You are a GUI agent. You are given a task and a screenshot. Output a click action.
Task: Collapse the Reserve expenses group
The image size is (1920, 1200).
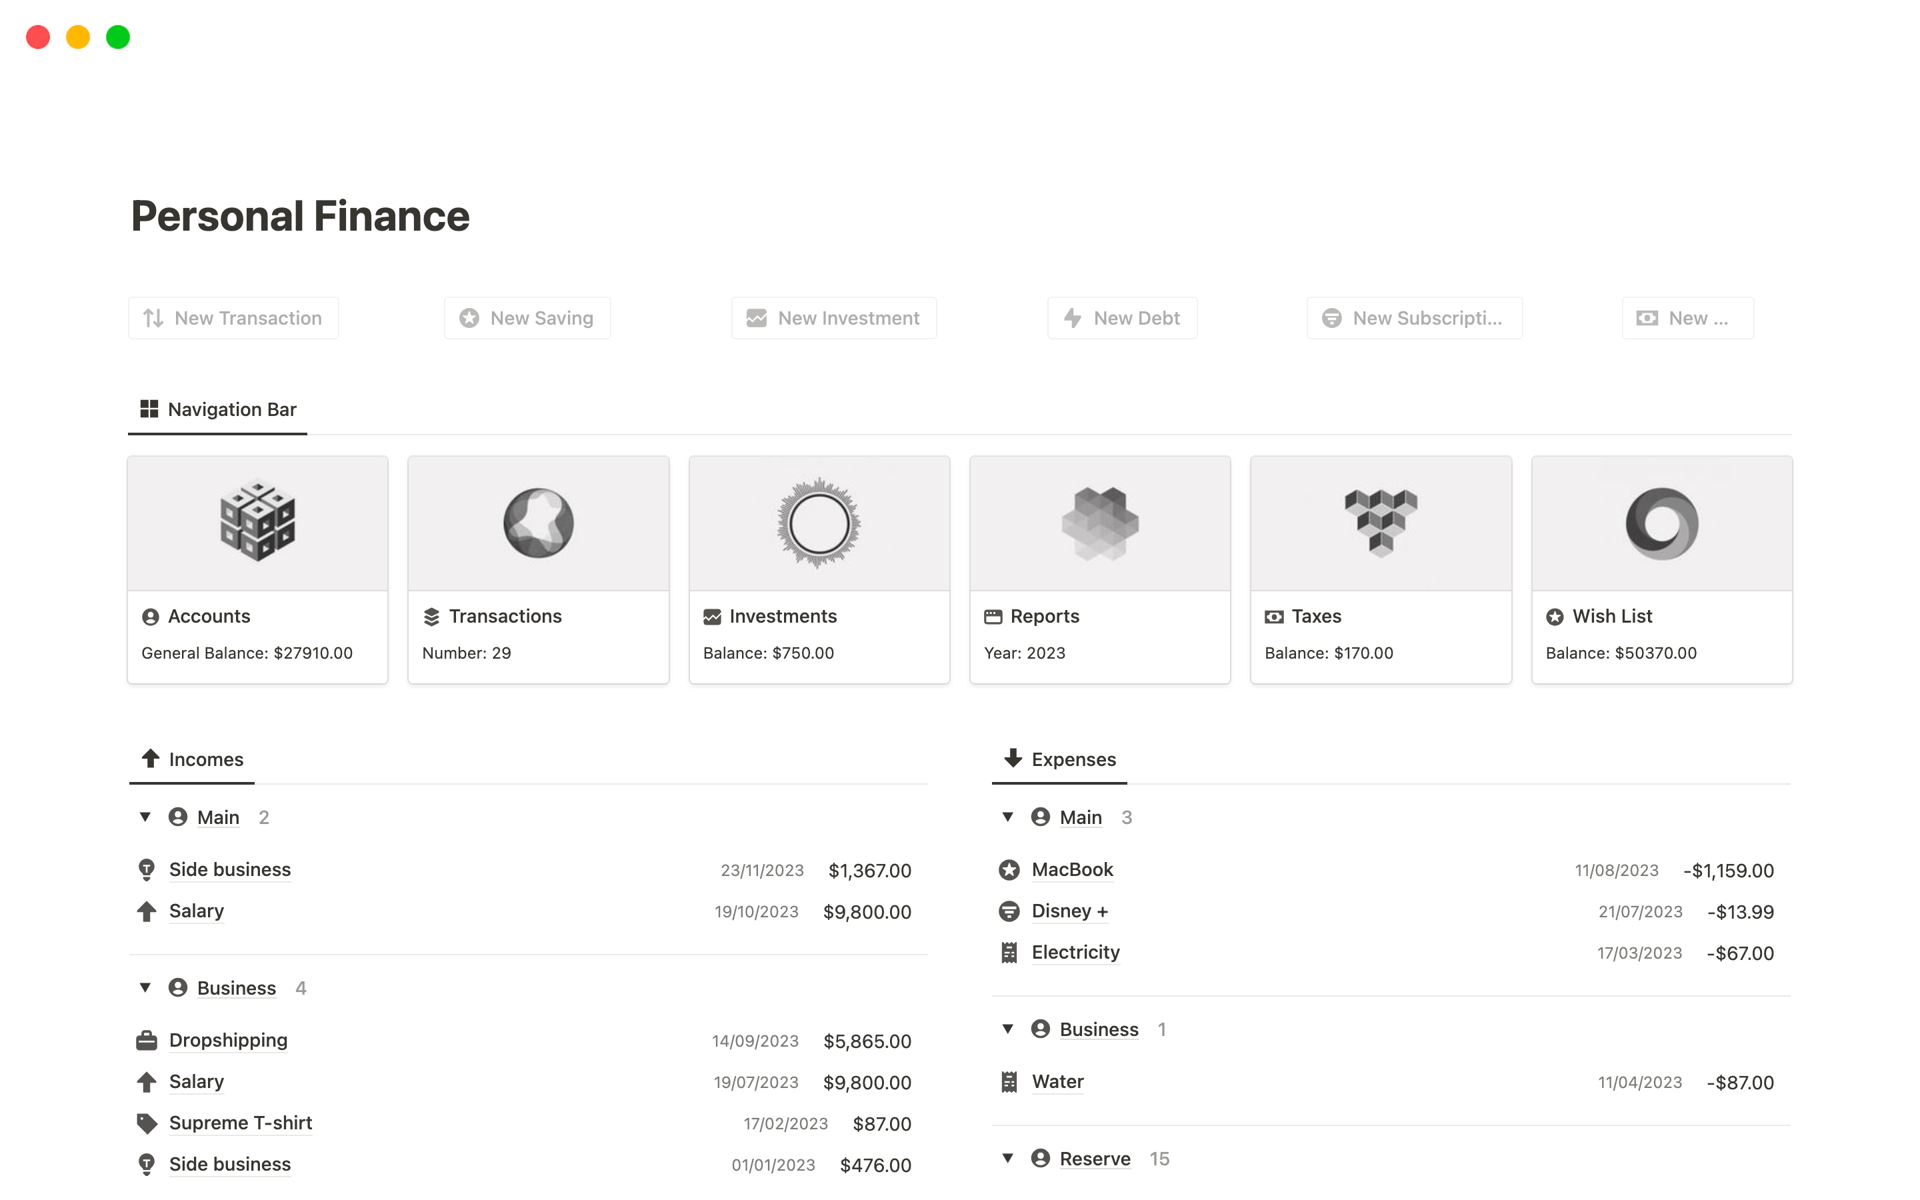coord(1008,1158)
